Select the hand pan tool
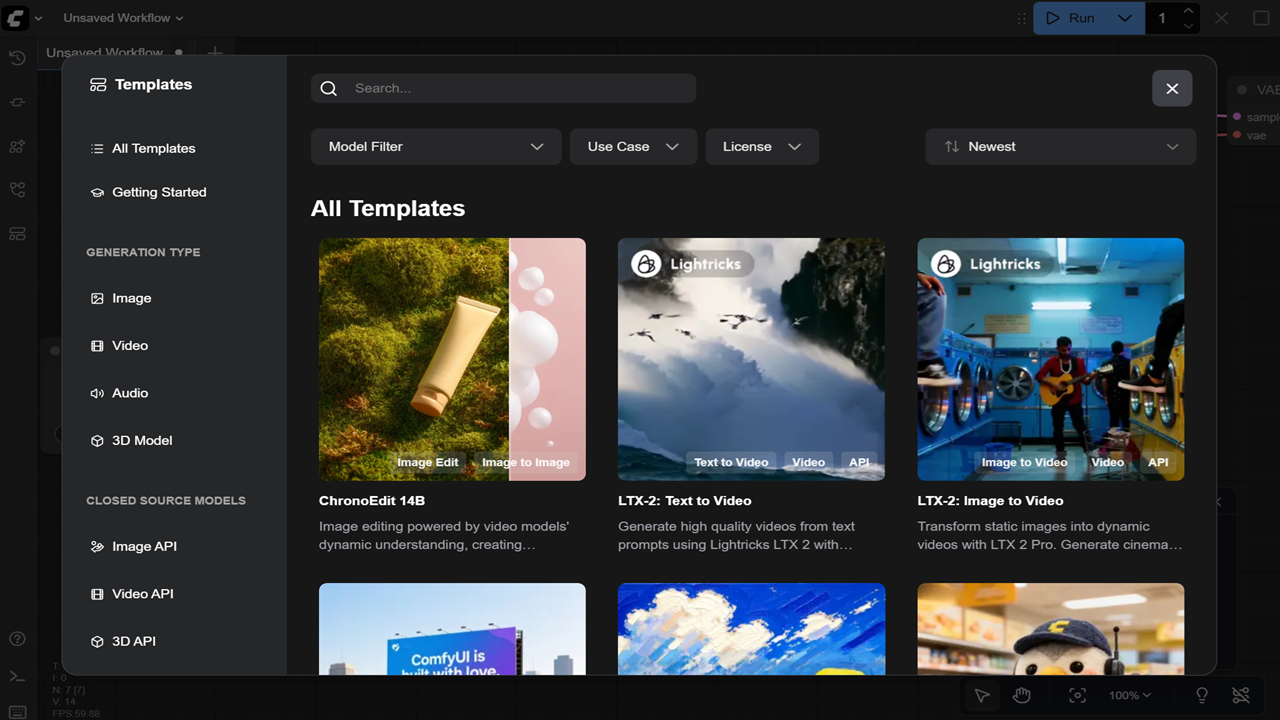 (x=1022, y=695)
